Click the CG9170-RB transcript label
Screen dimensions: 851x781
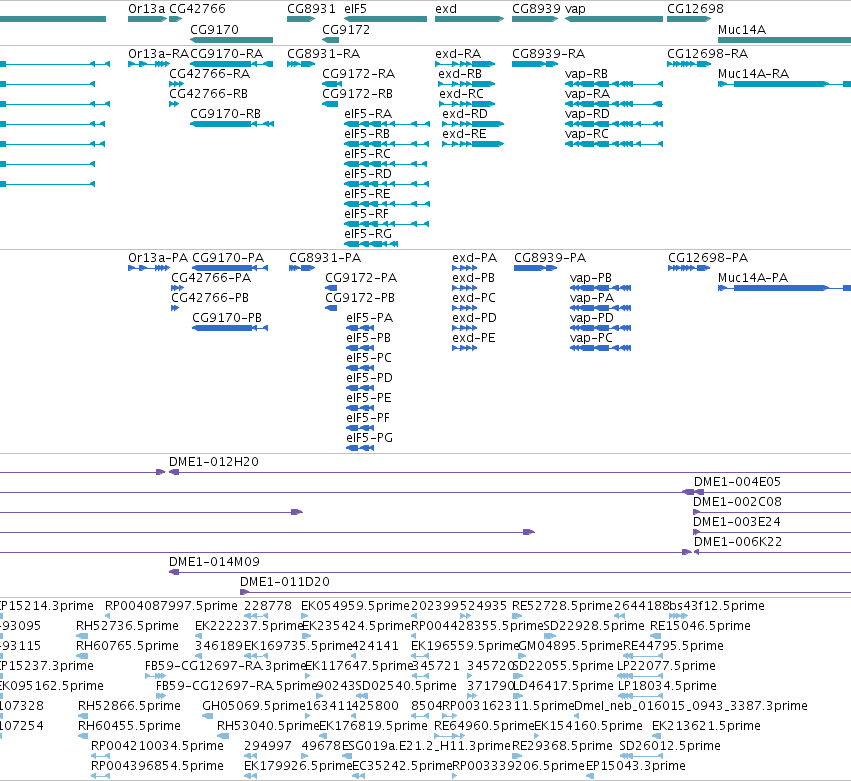(x=225, y=113)
